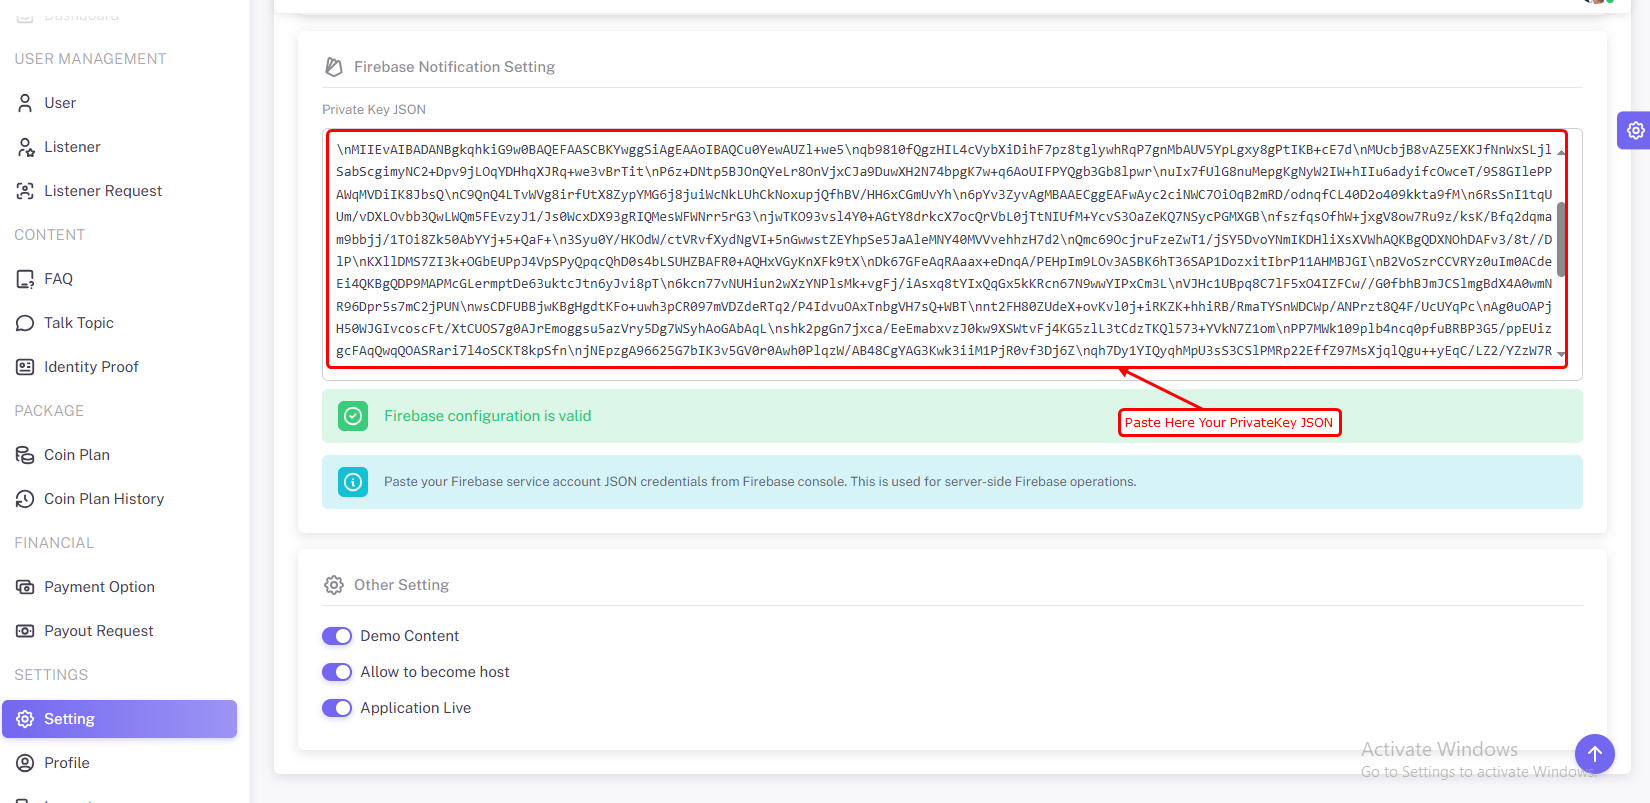The image size is (1650, 803).
Task: Click the Identity Proof card icon
Action: click(25, 367)
